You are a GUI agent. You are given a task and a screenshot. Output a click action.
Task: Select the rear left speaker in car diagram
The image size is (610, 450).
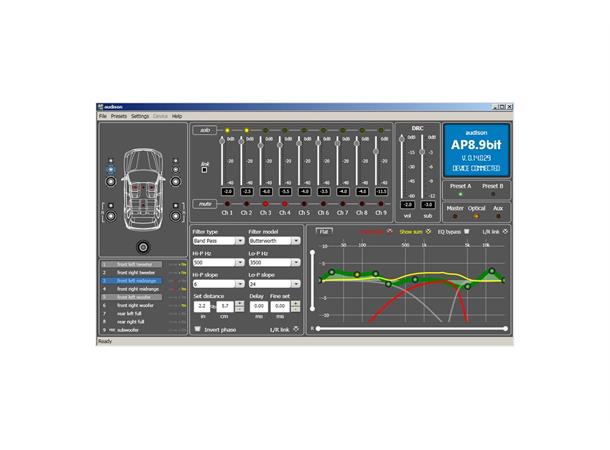click(111, 216)
